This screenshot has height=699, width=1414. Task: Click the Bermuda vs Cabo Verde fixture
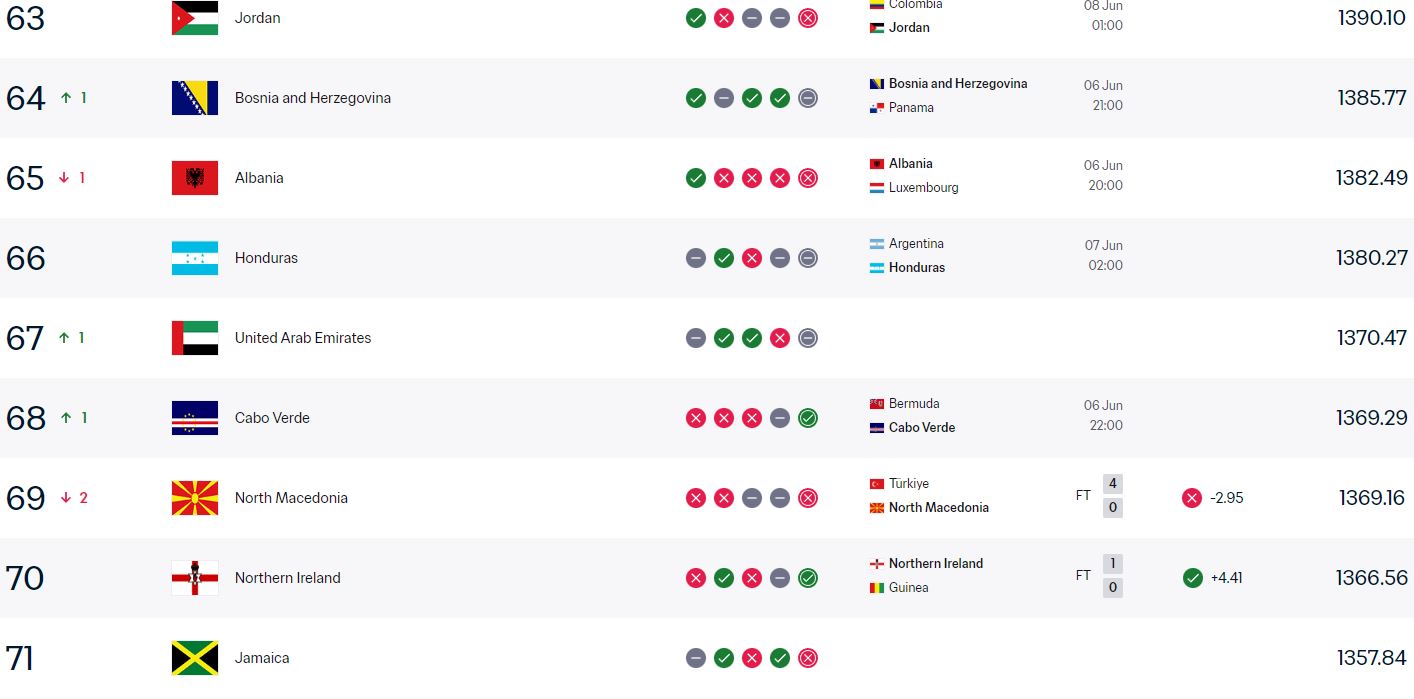pos(996,415)
